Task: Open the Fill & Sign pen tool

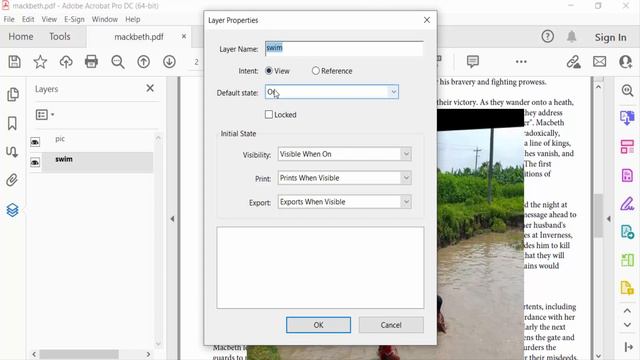Action: point(627,203)
